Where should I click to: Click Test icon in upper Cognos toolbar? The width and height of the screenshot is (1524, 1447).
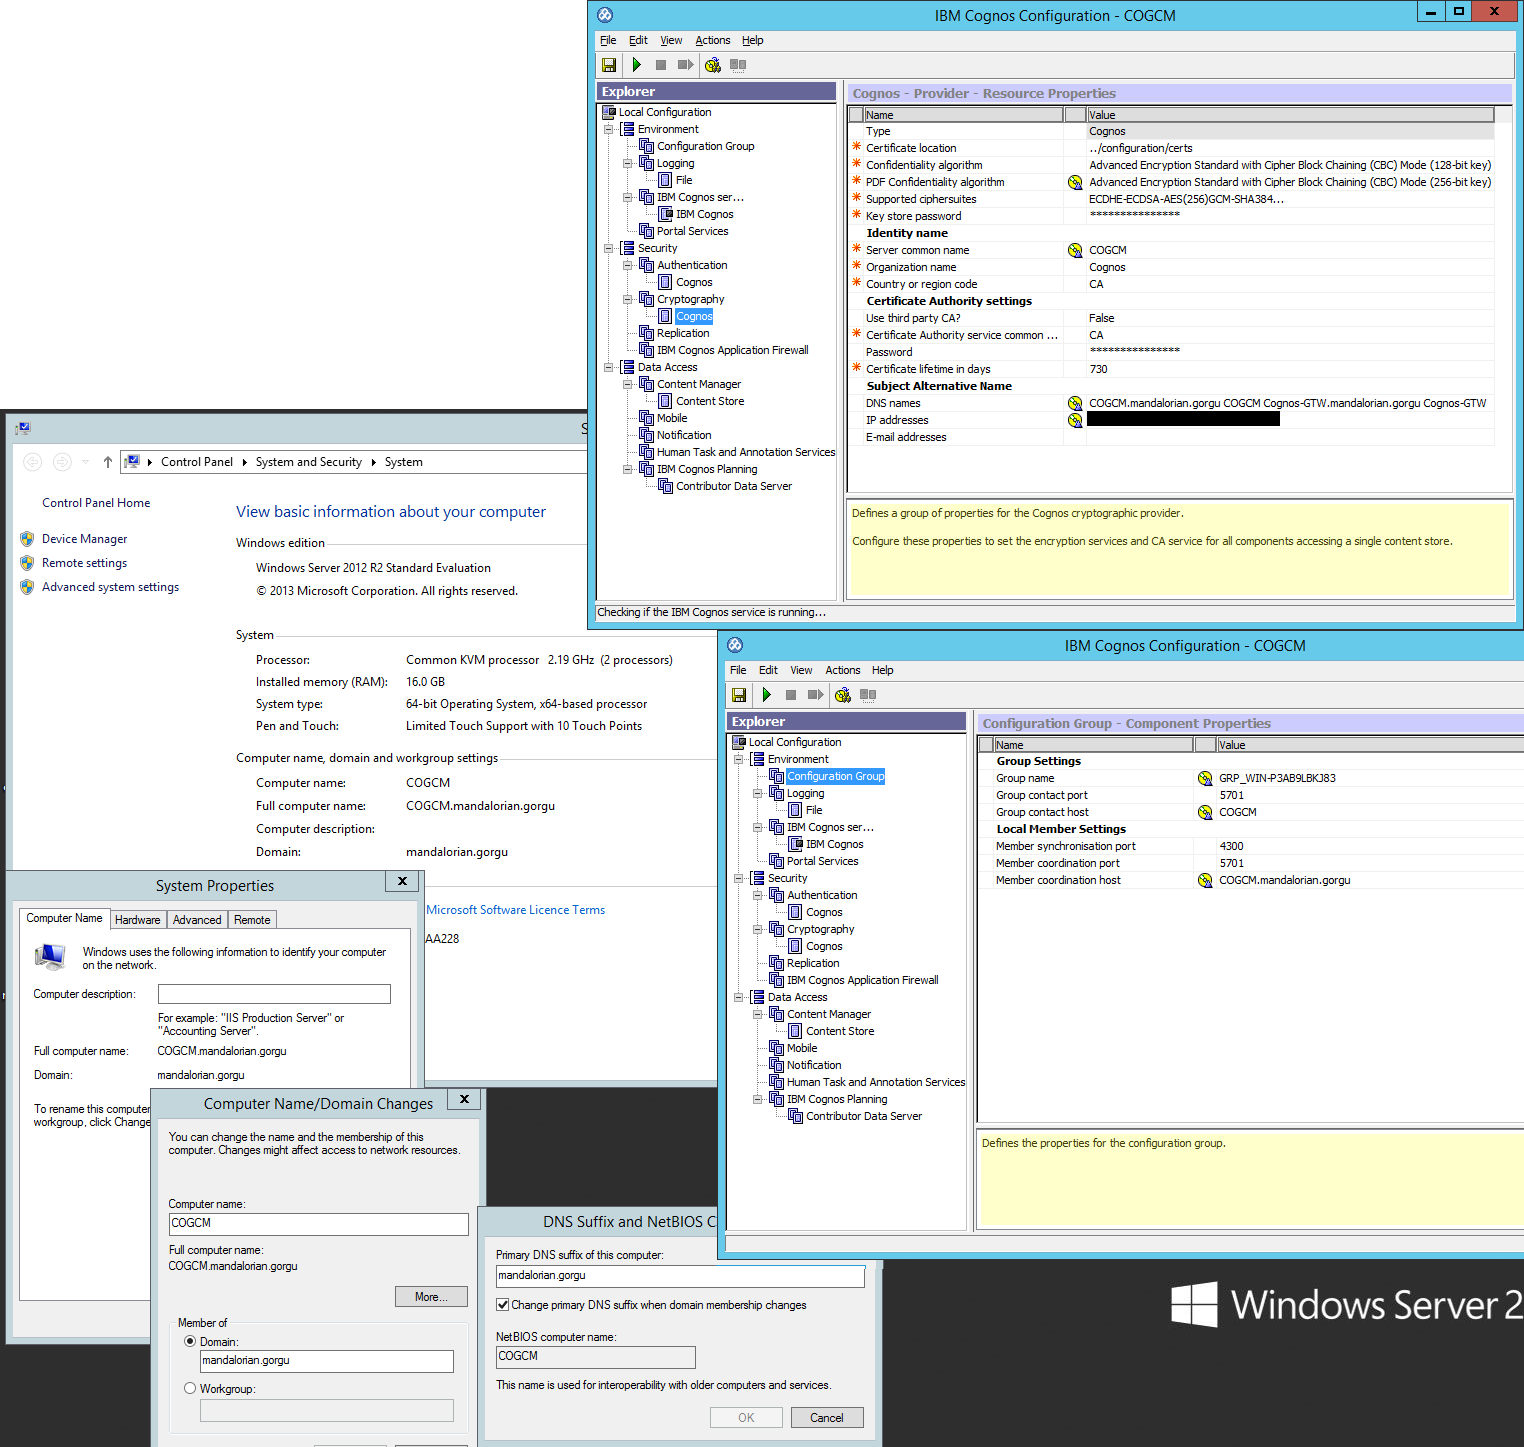pos(713,65)
